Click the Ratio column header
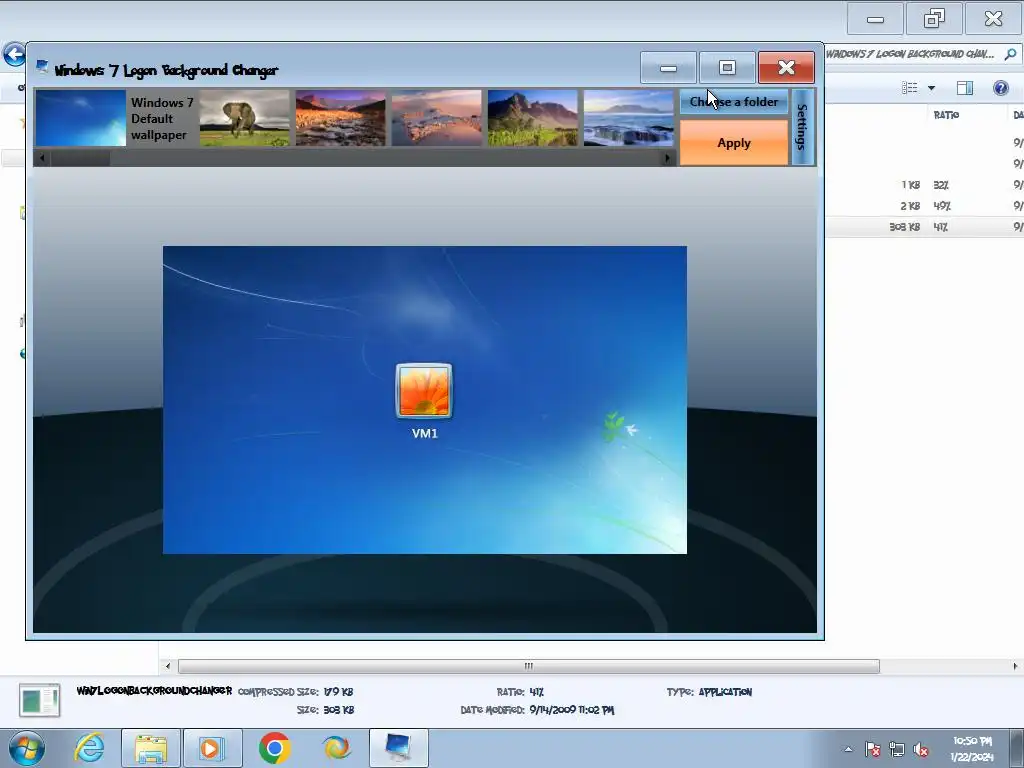The width and height of the screenshot is (1024, 768). tap(946, 115)
